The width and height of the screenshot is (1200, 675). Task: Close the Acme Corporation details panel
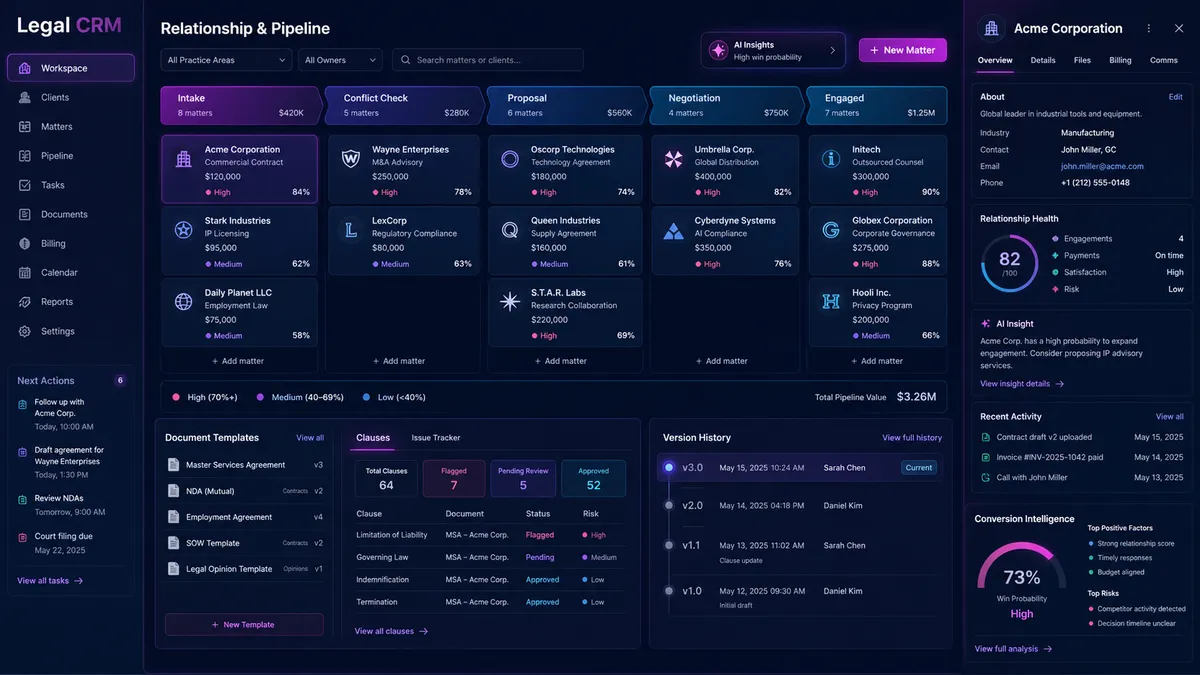pyautogui.click(x=1180, y=29)
